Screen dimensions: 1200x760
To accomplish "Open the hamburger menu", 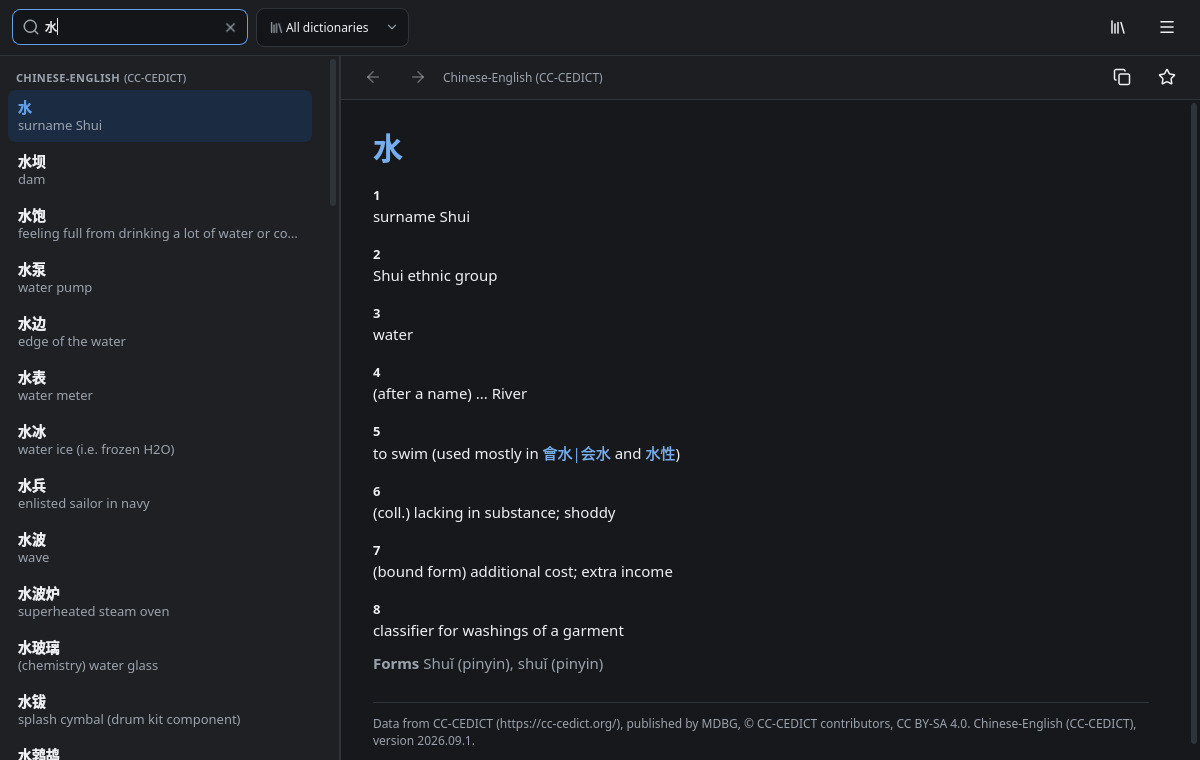I will coord(1167,27).
